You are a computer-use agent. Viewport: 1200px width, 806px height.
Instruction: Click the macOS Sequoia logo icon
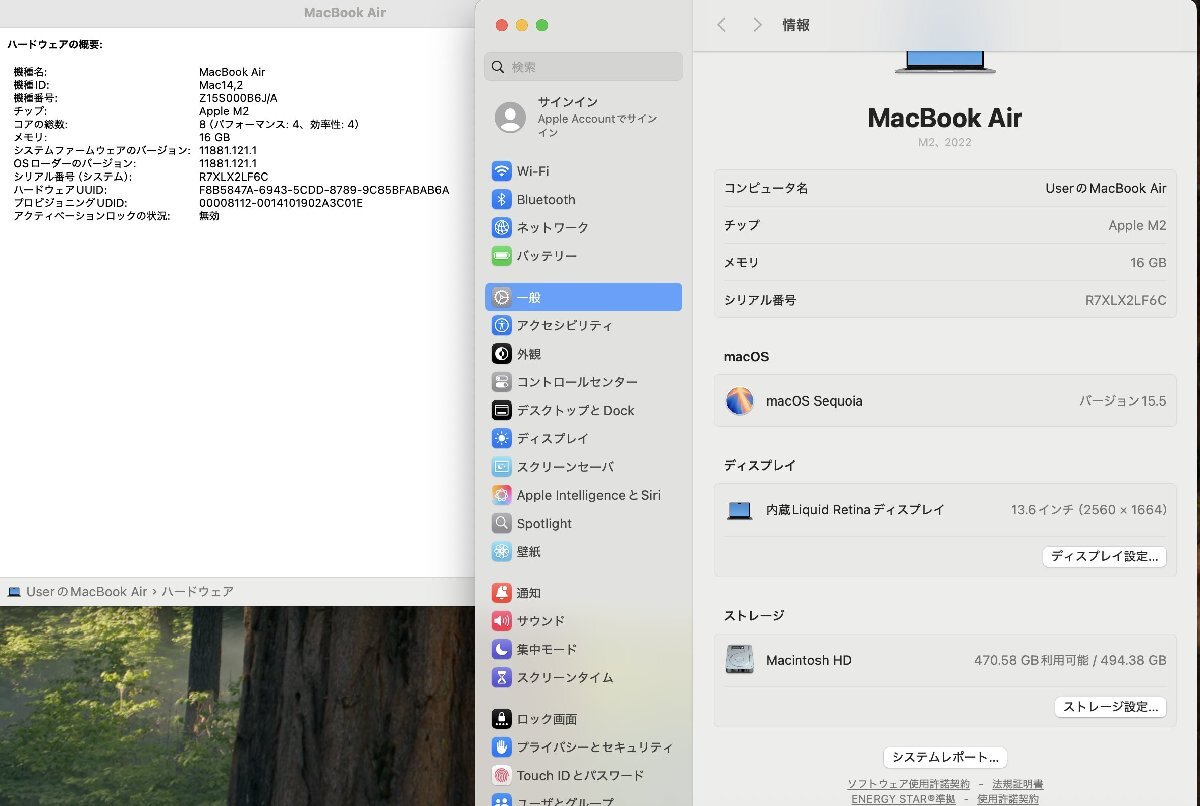pos(740,401)
